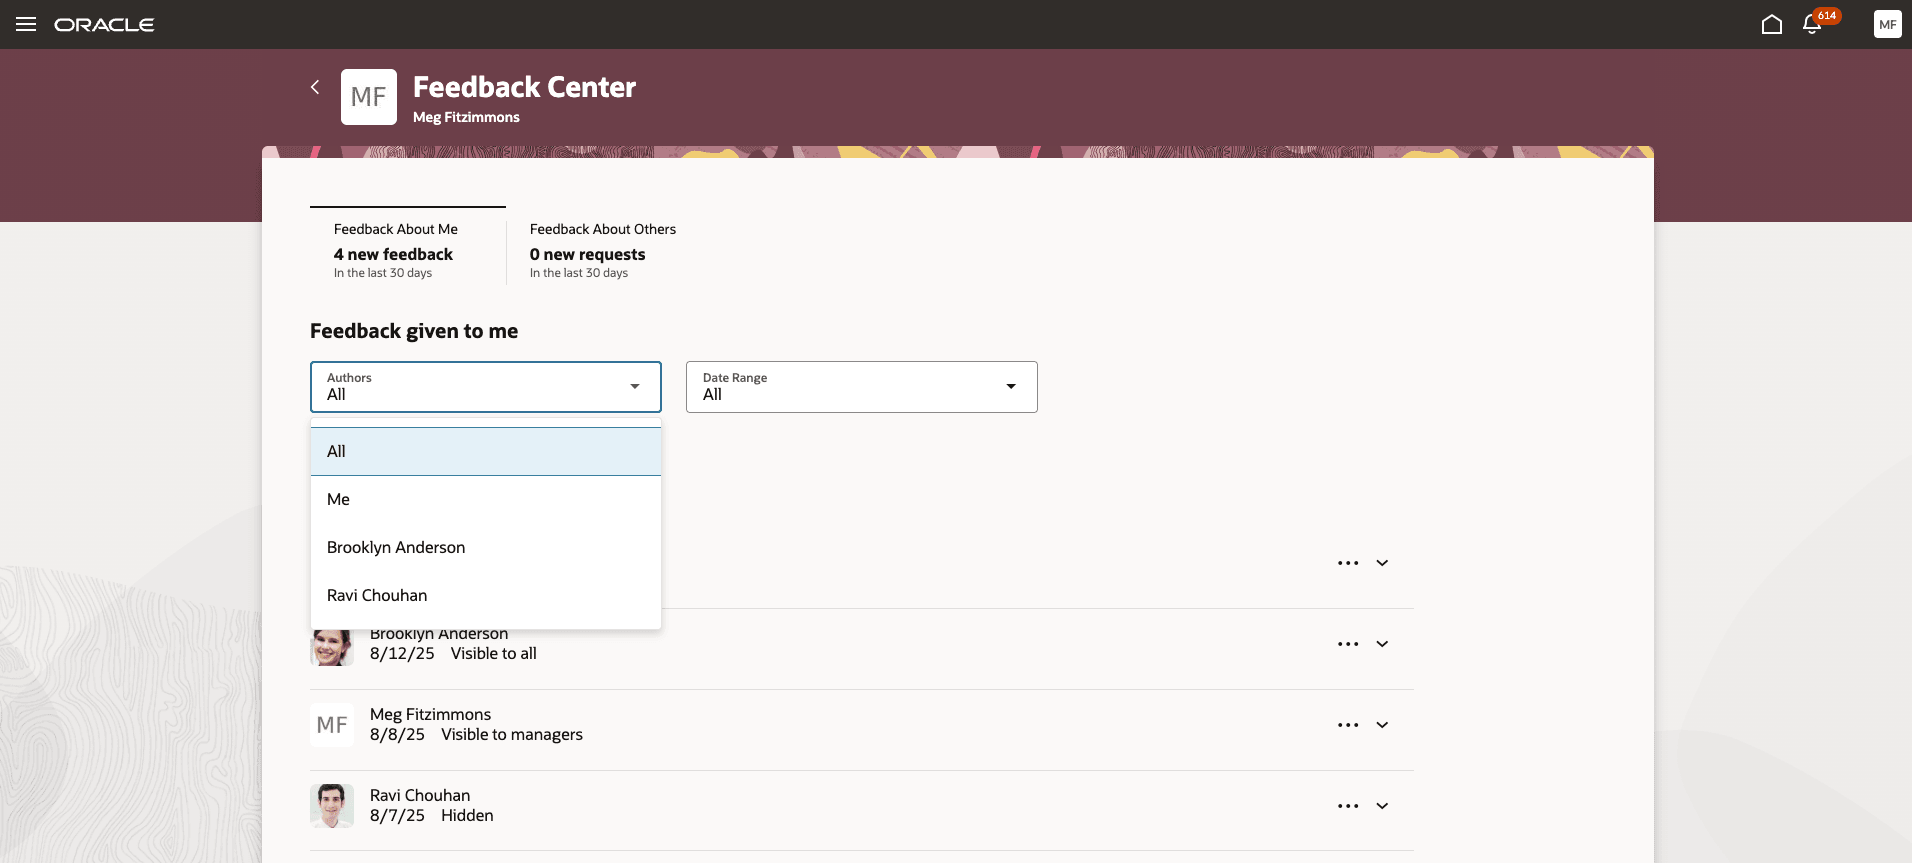Open the MF user profile menu
The height and width of the screenshot is (863, 1912).
pos(1887,24)
